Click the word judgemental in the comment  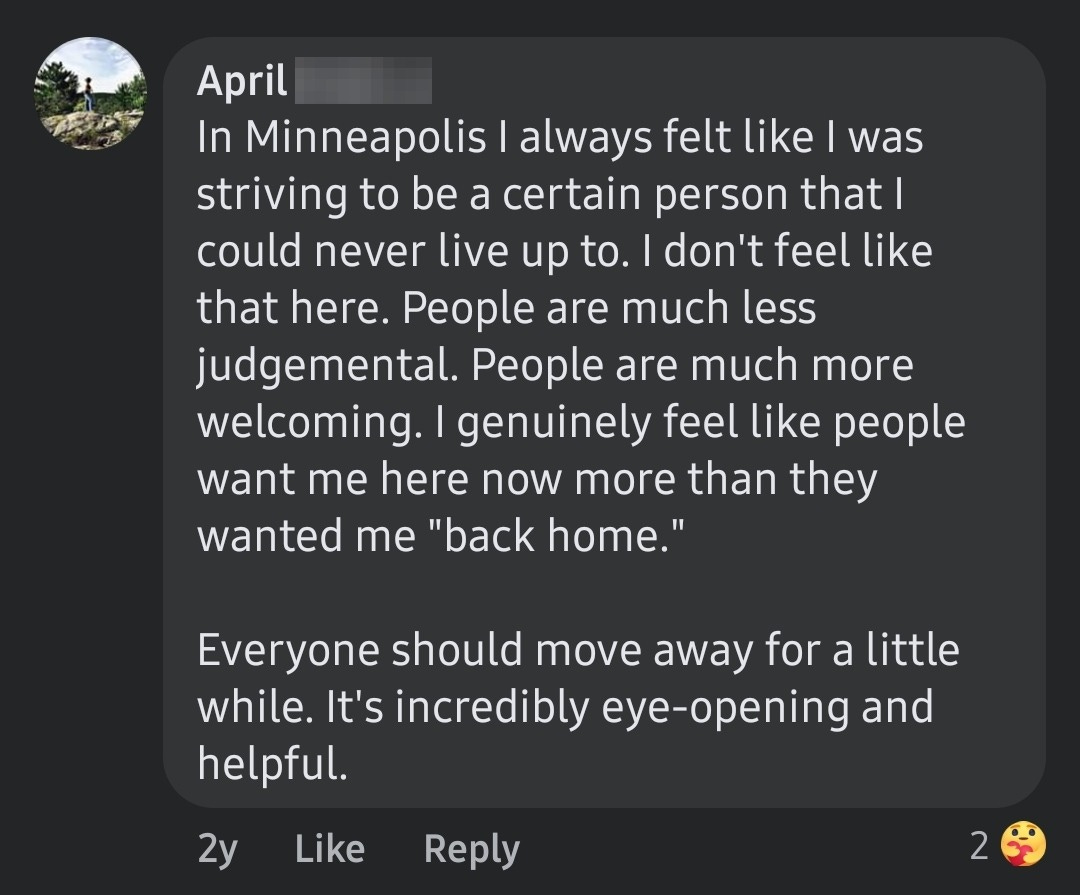(x=326, y=366)
